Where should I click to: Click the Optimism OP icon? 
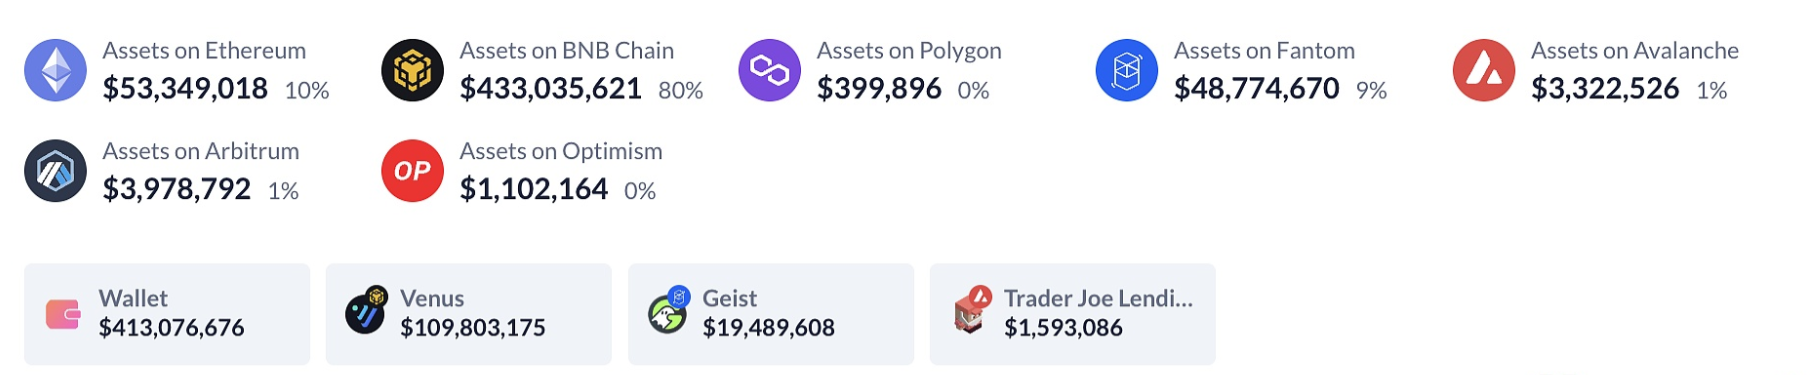click(x=412, y=171)
